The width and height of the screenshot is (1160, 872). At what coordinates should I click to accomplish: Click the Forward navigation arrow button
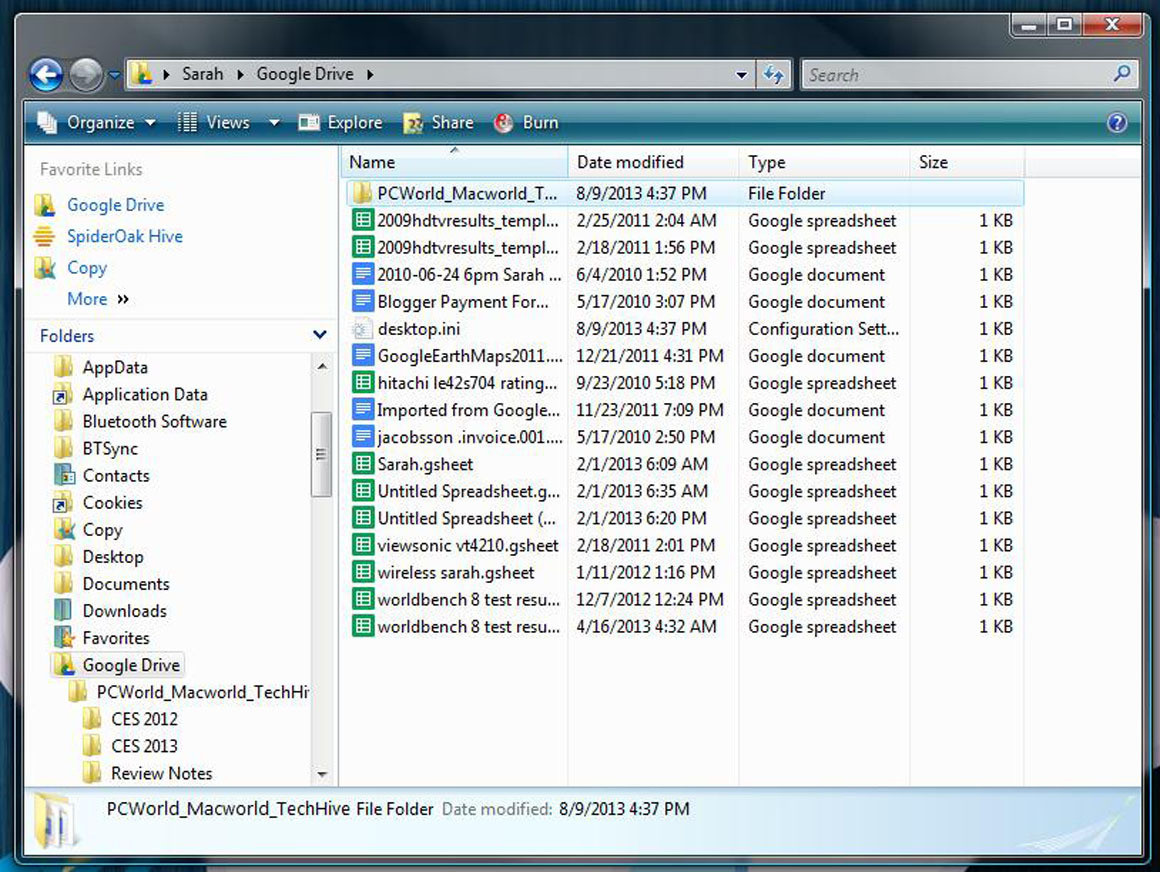coord(86,74)
